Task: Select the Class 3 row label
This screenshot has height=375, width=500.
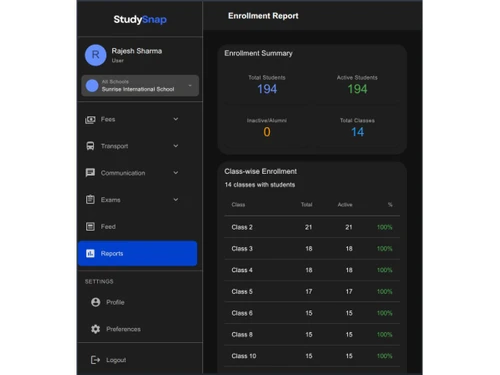Action: click(x=242, y=249)
